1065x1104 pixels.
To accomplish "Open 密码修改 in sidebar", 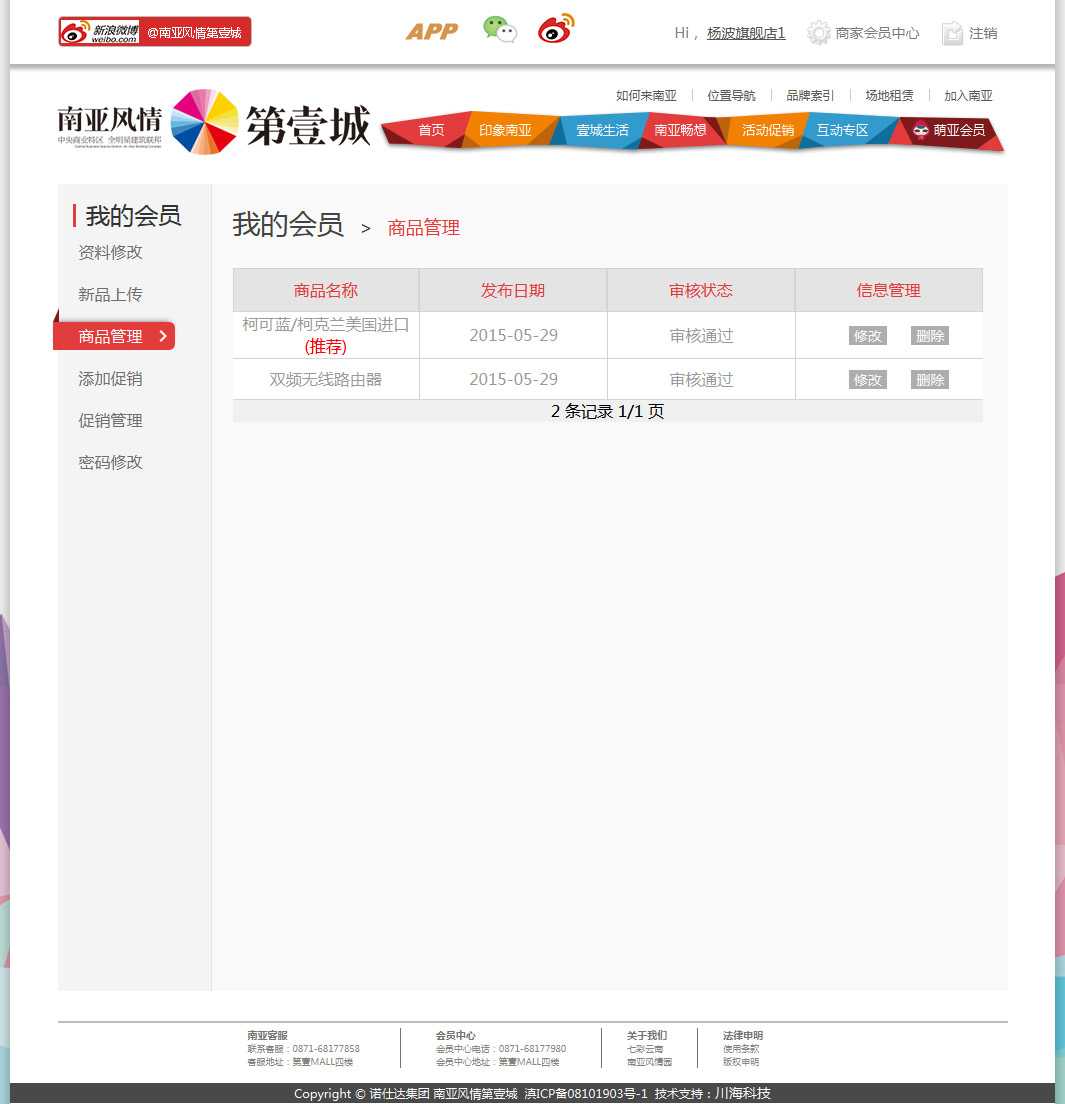I will tap(111, 462).
